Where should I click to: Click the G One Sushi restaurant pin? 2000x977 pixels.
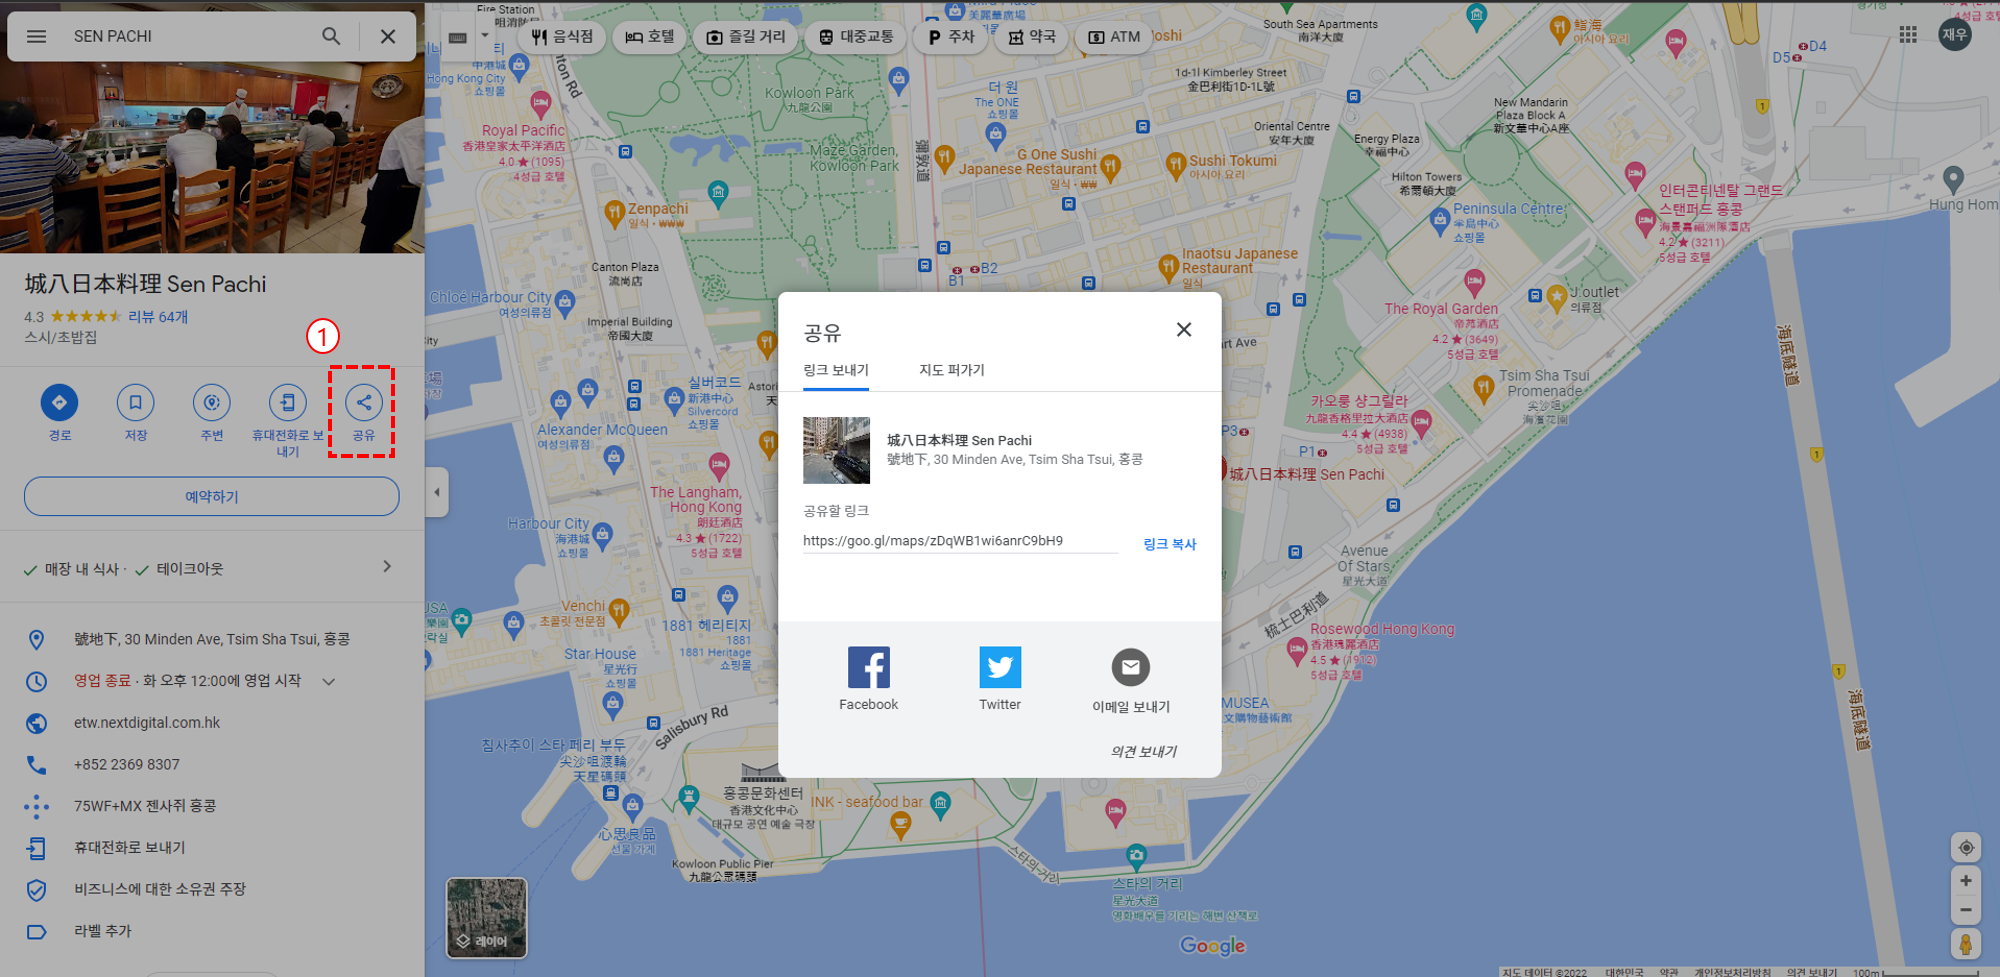1110,167
